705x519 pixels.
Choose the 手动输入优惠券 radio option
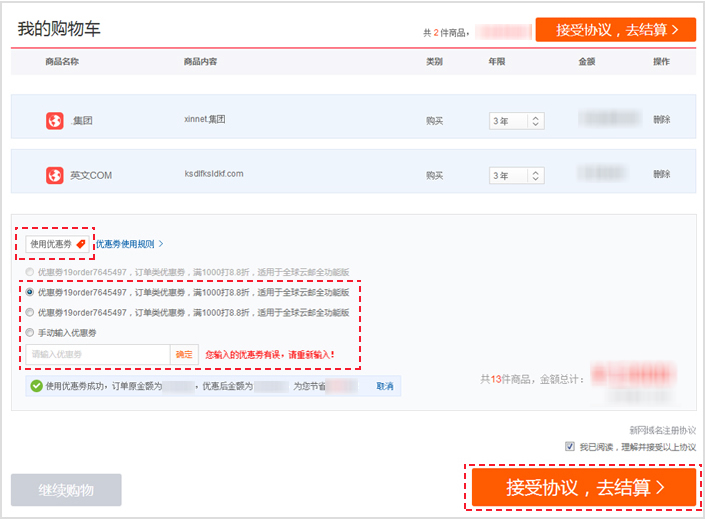click(30, 332)
